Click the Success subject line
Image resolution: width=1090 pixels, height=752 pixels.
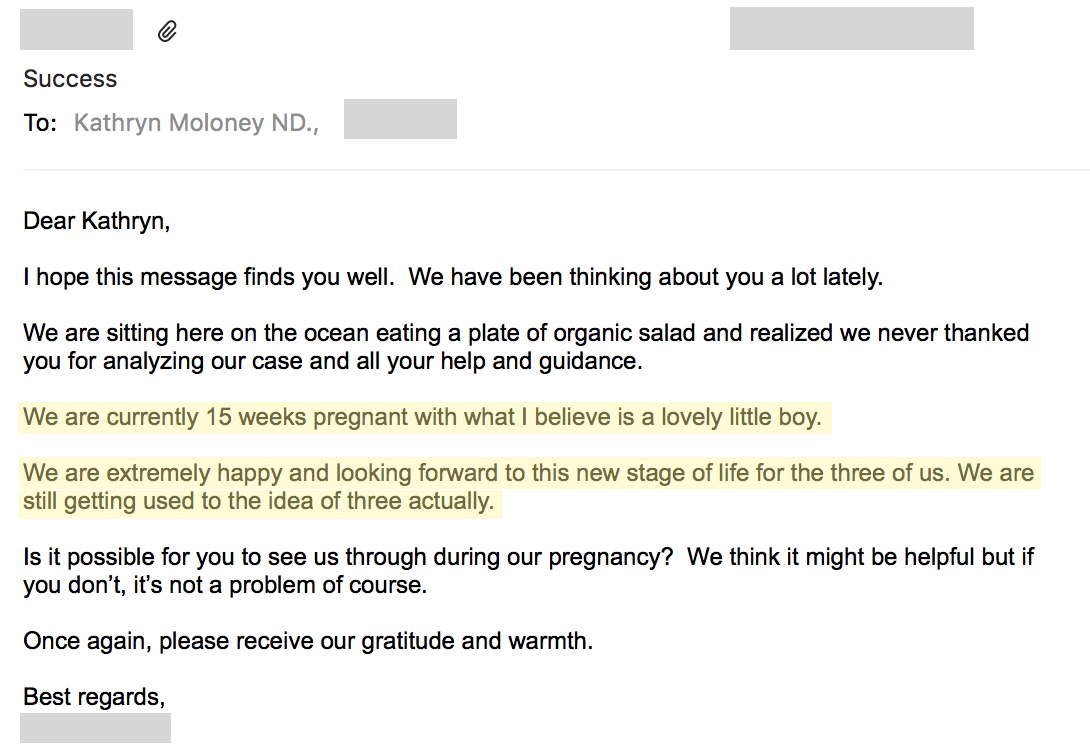click(x=70, y=79)
